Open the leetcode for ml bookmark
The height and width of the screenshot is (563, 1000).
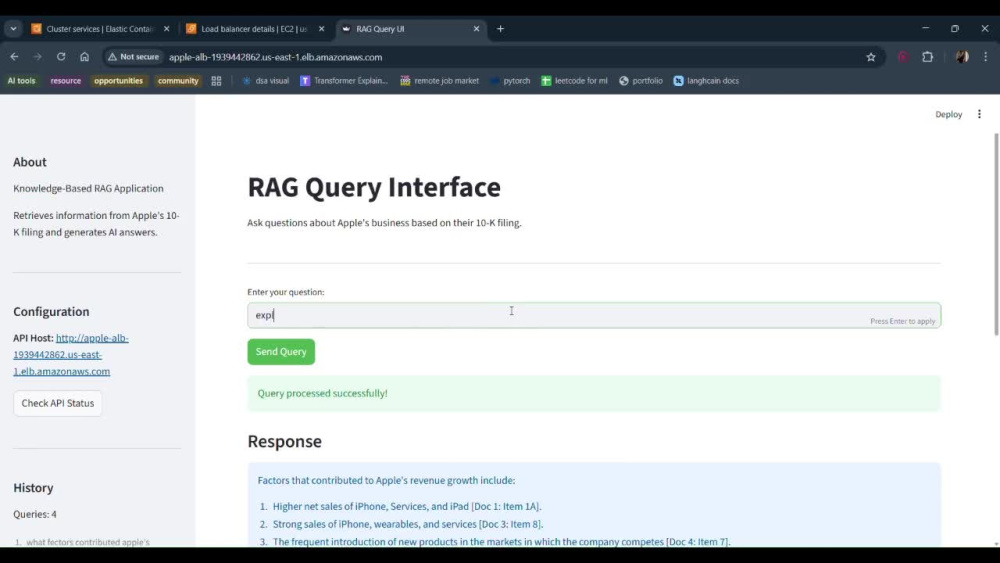coord(574,81)
